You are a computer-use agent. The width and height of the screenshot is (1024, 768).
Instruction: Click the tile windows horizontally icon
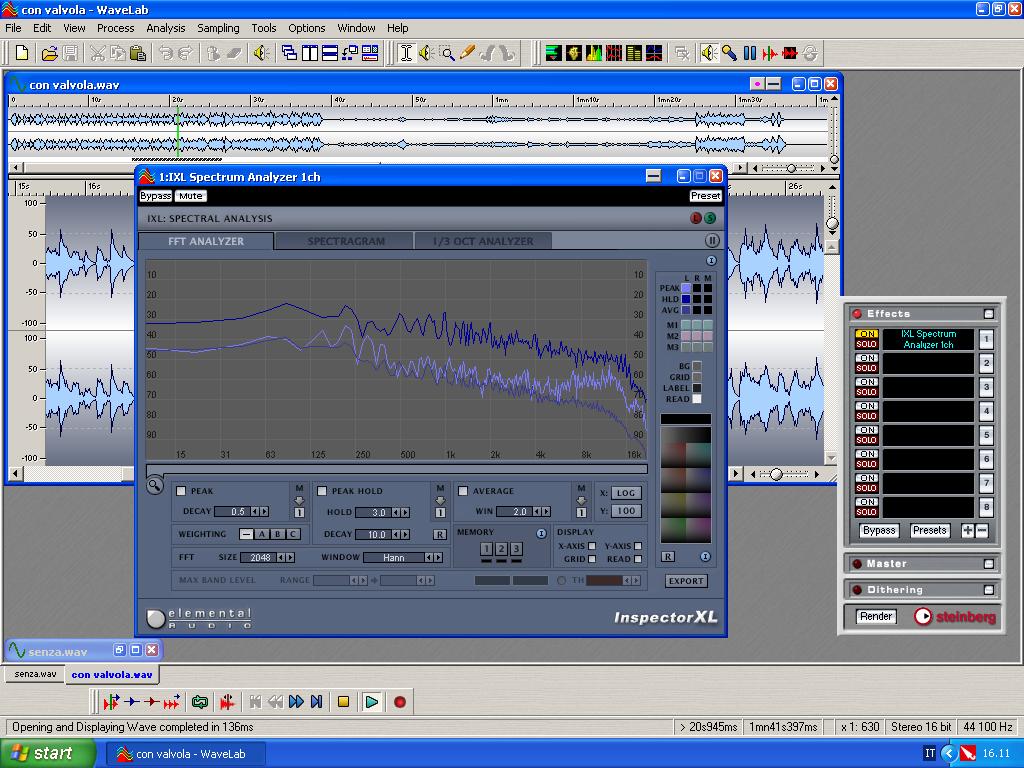pyautogui.click(x=330, y=53)
